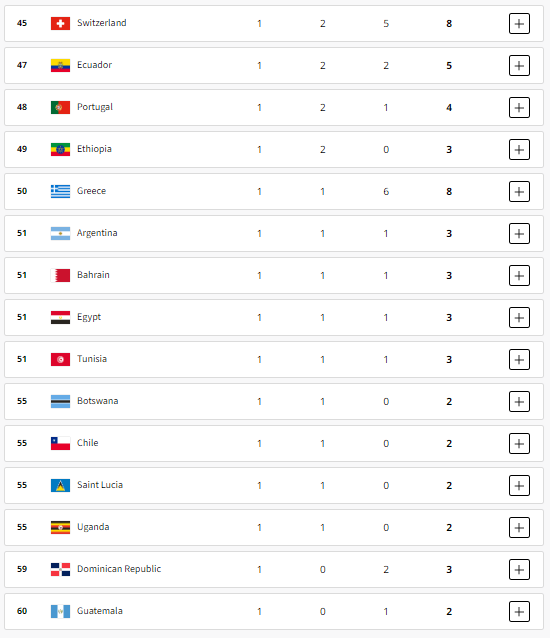Show Chile's medal breakdown
Image resolution: width=550 pixels, height=638 pixels.
click(x=519, y=444)
